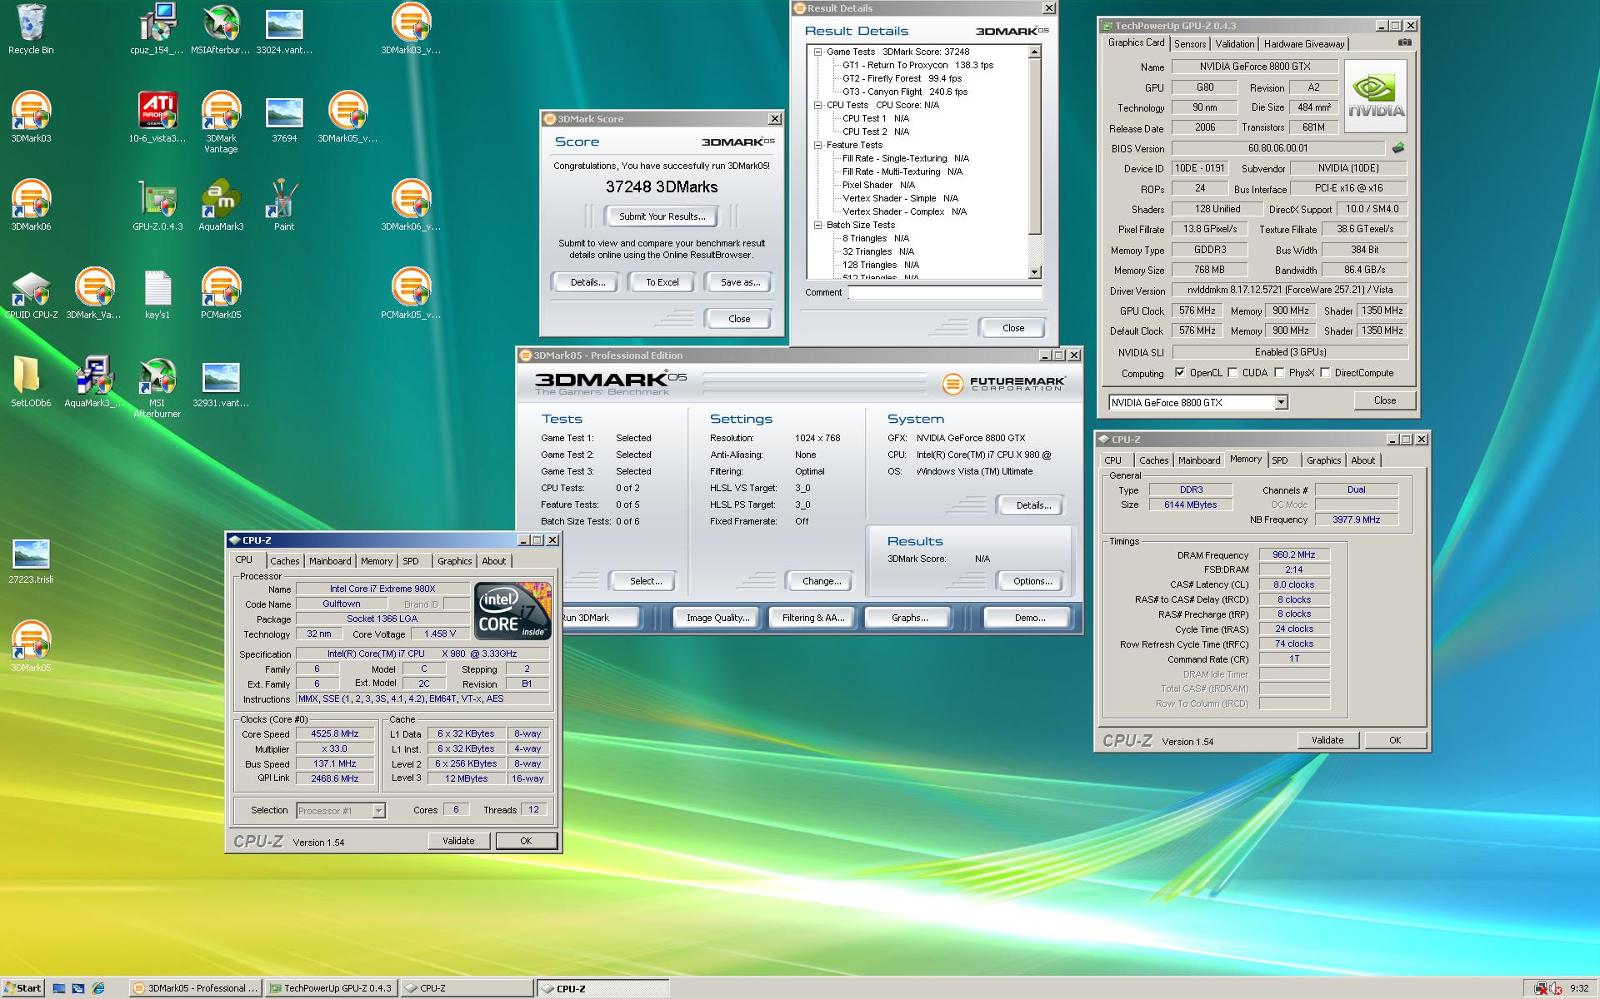Open the Hardware Giveaway tab in GPU-Z
1600x999 pixels.
pos(1304,44)
